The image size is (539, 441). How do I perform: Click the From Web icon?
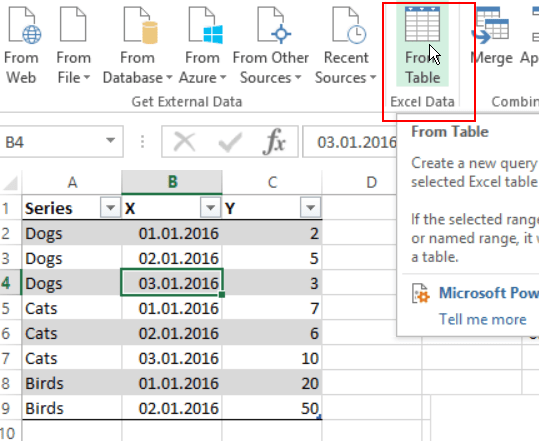click(21, 45)
